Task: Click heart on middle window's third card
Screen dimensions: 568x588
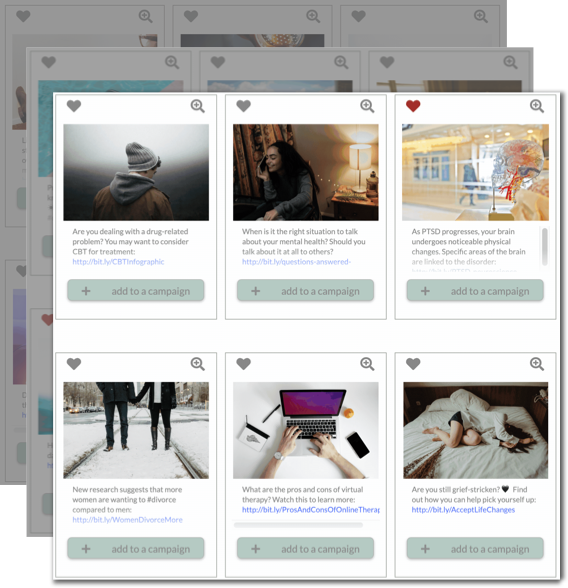Action: 387,62
